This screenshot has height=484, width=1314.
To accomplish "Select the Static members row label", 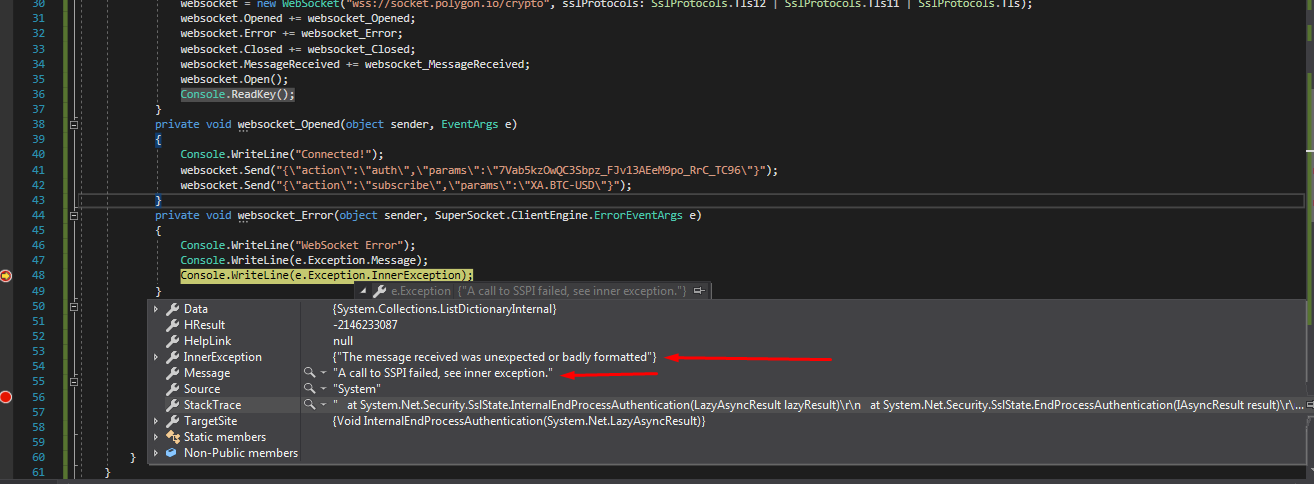I will pyautogui.click(x=225, y=437).
